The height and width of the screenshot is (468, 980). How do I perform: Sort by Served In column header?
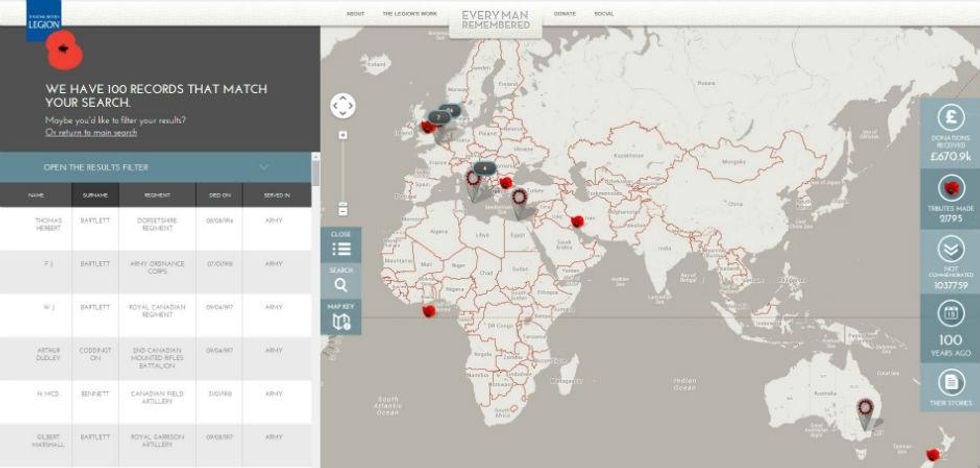click(x=277, y=195)
